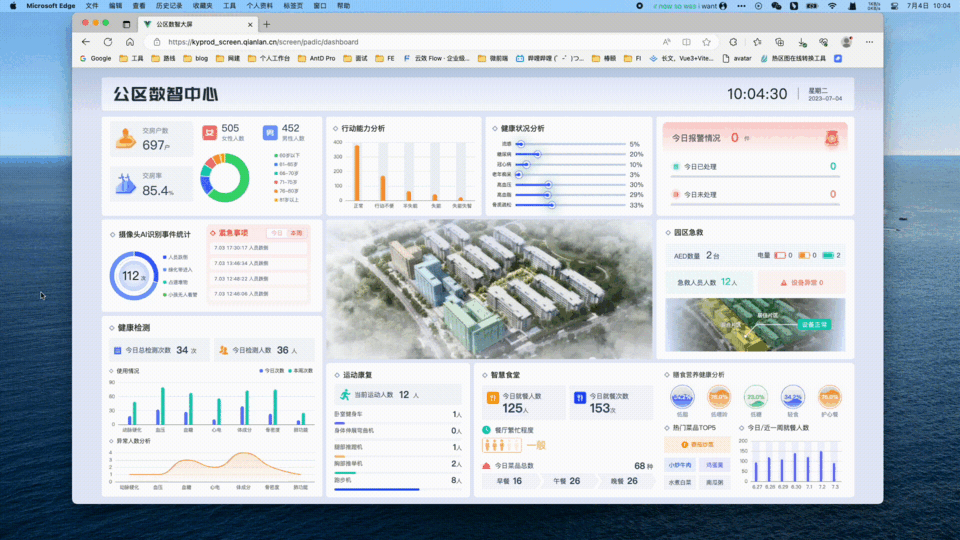Click the green full battery icon
The width and height of the screenshot is (960, 540).
coord(828,255)
